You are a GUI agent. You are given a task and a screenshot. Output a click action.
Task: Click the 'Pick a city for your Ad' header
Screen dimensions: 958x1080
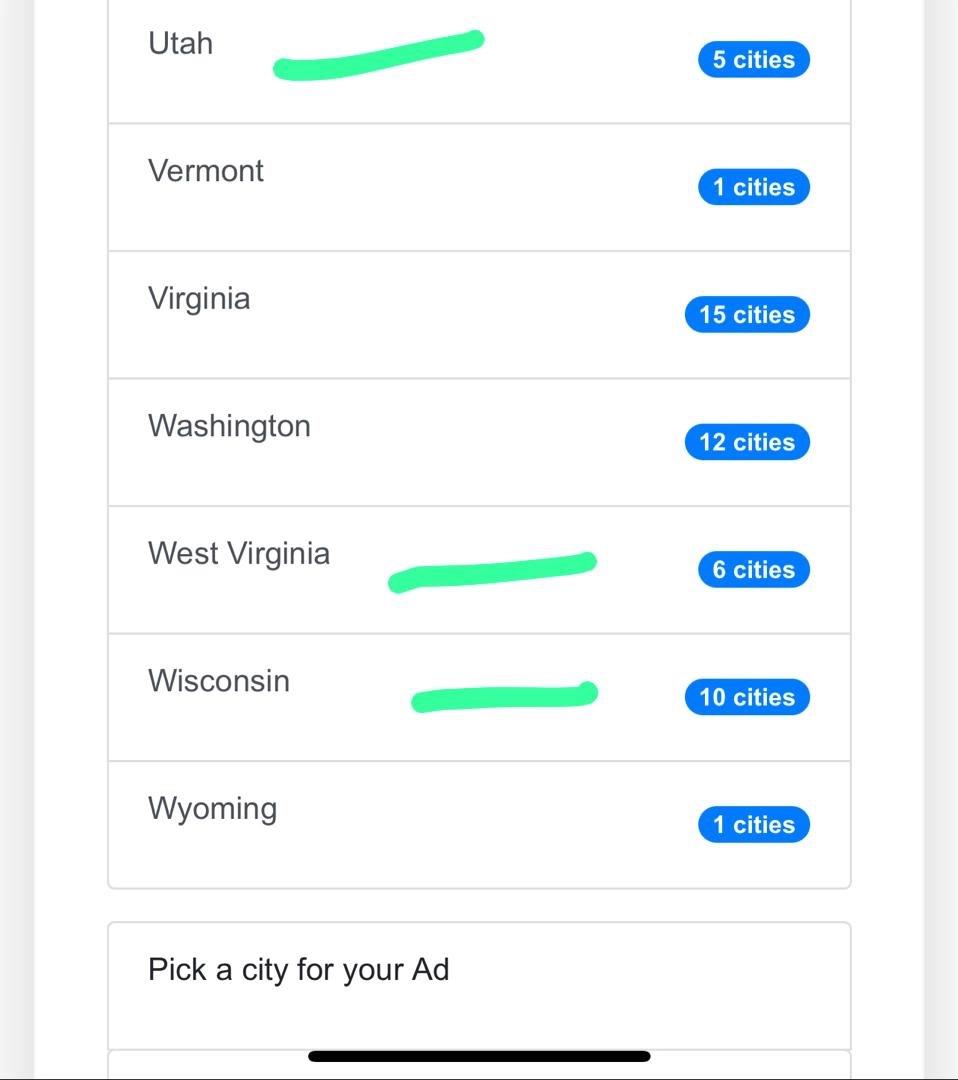click(298, 970)
